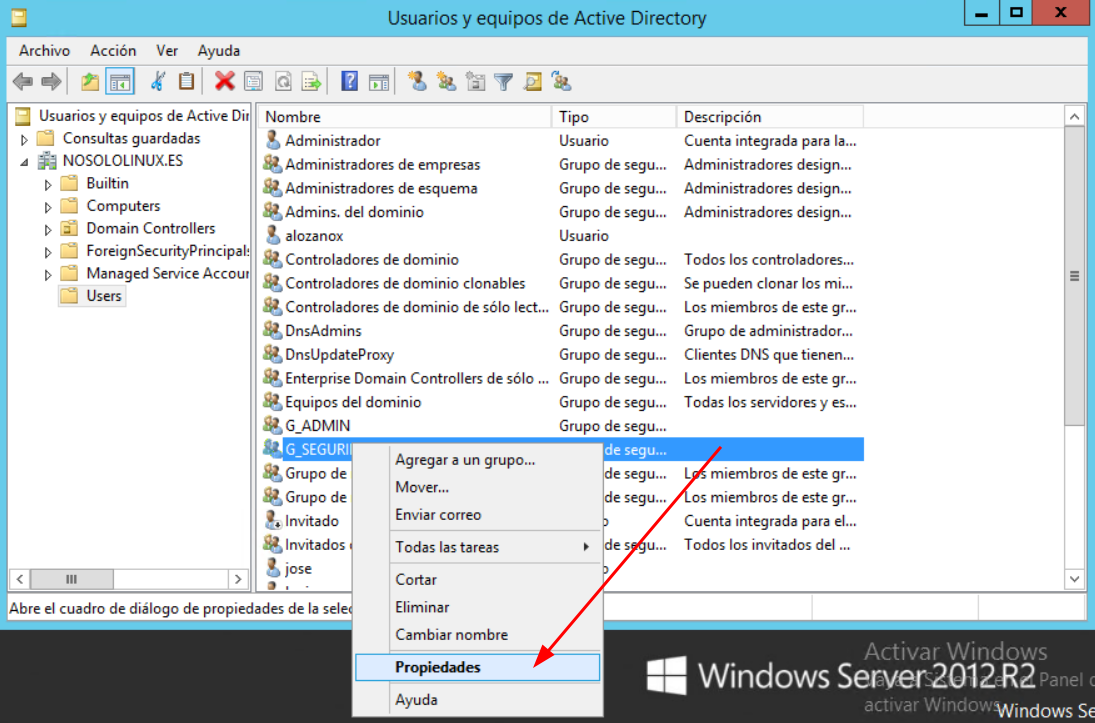Click the Refresh toolbar icon
Screen dimensions: 1095x723
[283, 82]
